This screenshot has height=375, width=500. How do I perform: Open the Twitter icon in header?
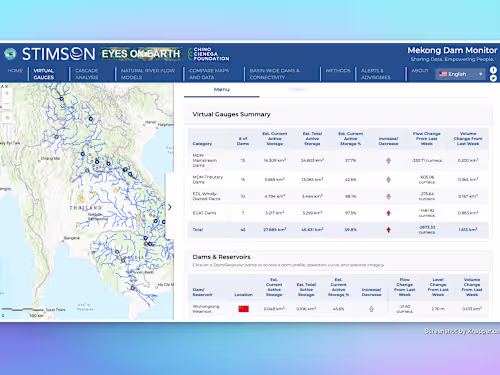(x=493, y=78)
